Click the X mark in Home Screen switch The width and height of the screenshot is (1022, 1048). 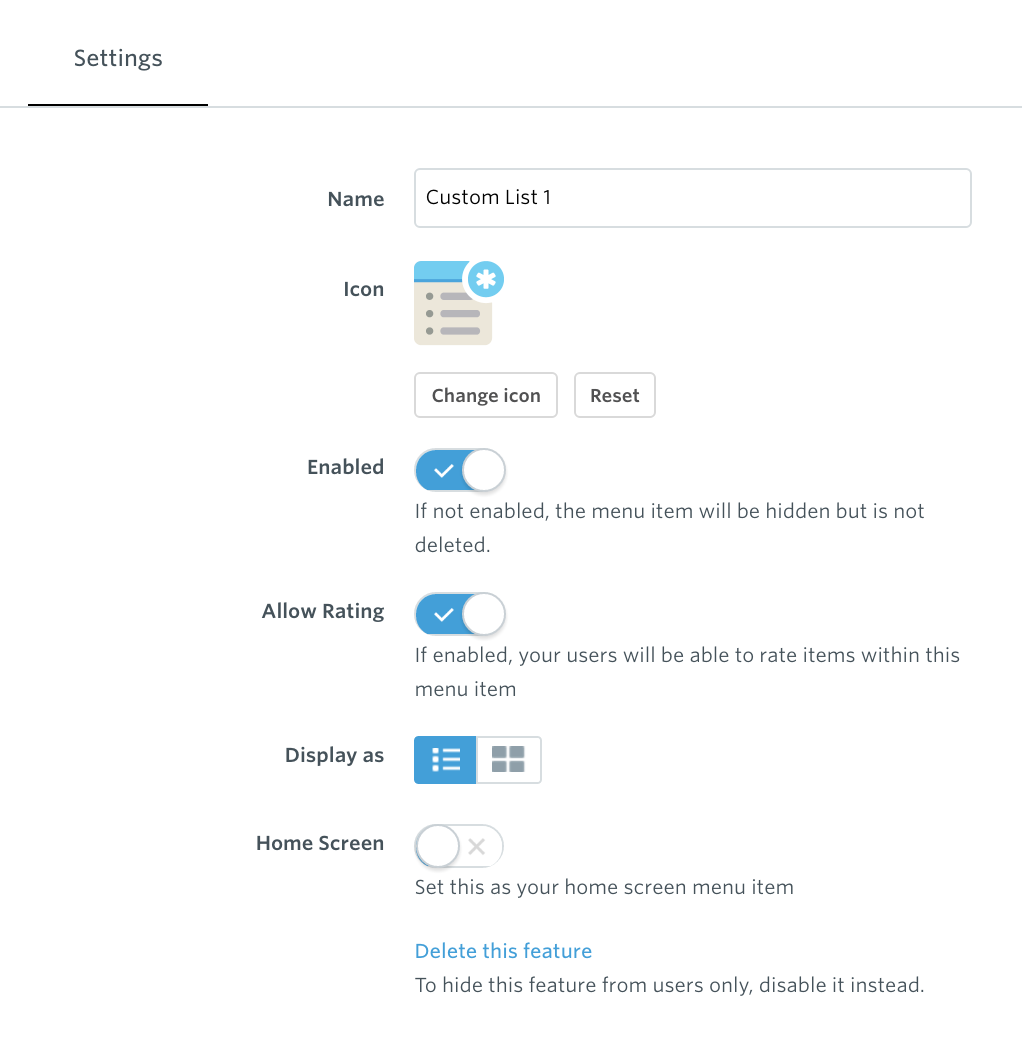(x=477, y=847)
